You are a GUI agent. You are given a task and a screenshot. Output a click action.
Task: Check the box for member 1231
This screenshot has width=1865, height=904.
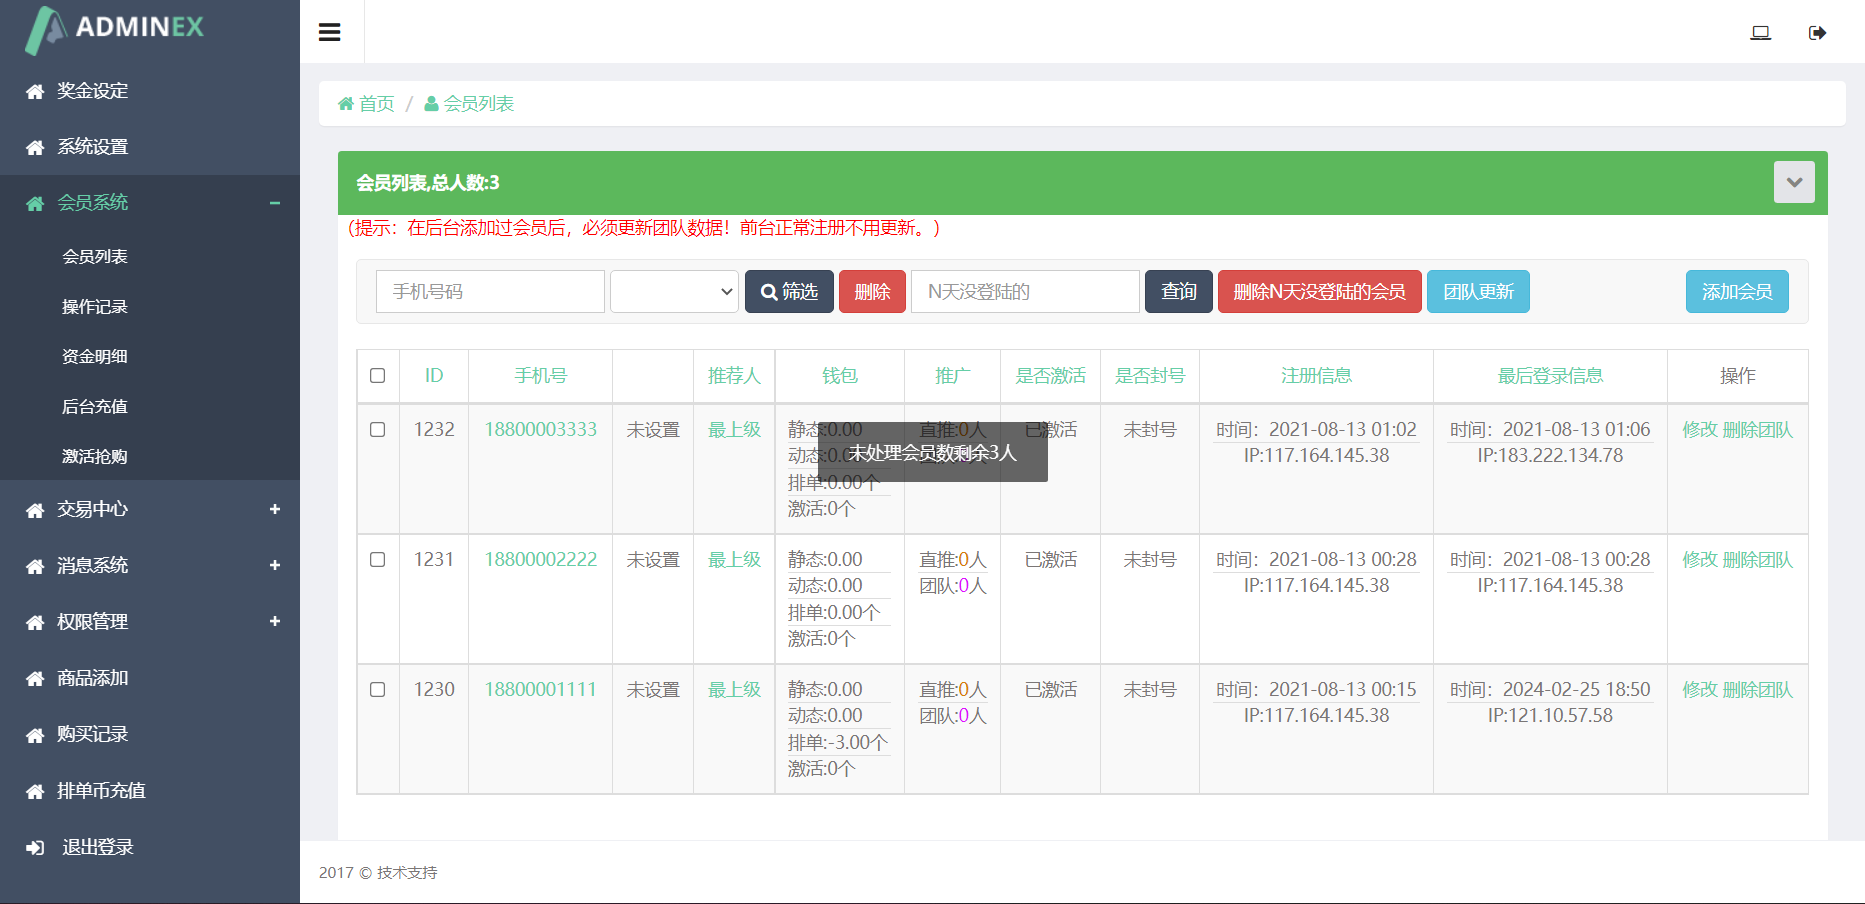[377, 560]
